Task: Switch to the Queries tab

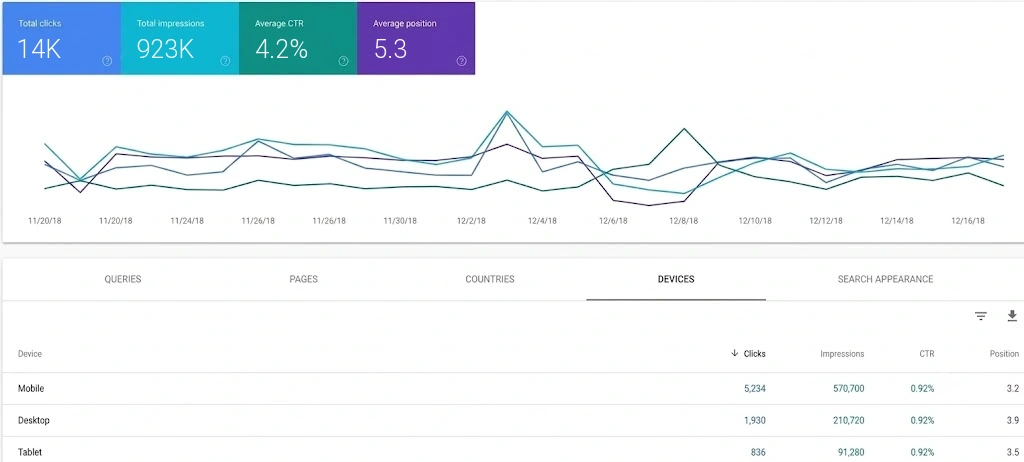Action: click(123, 279)
